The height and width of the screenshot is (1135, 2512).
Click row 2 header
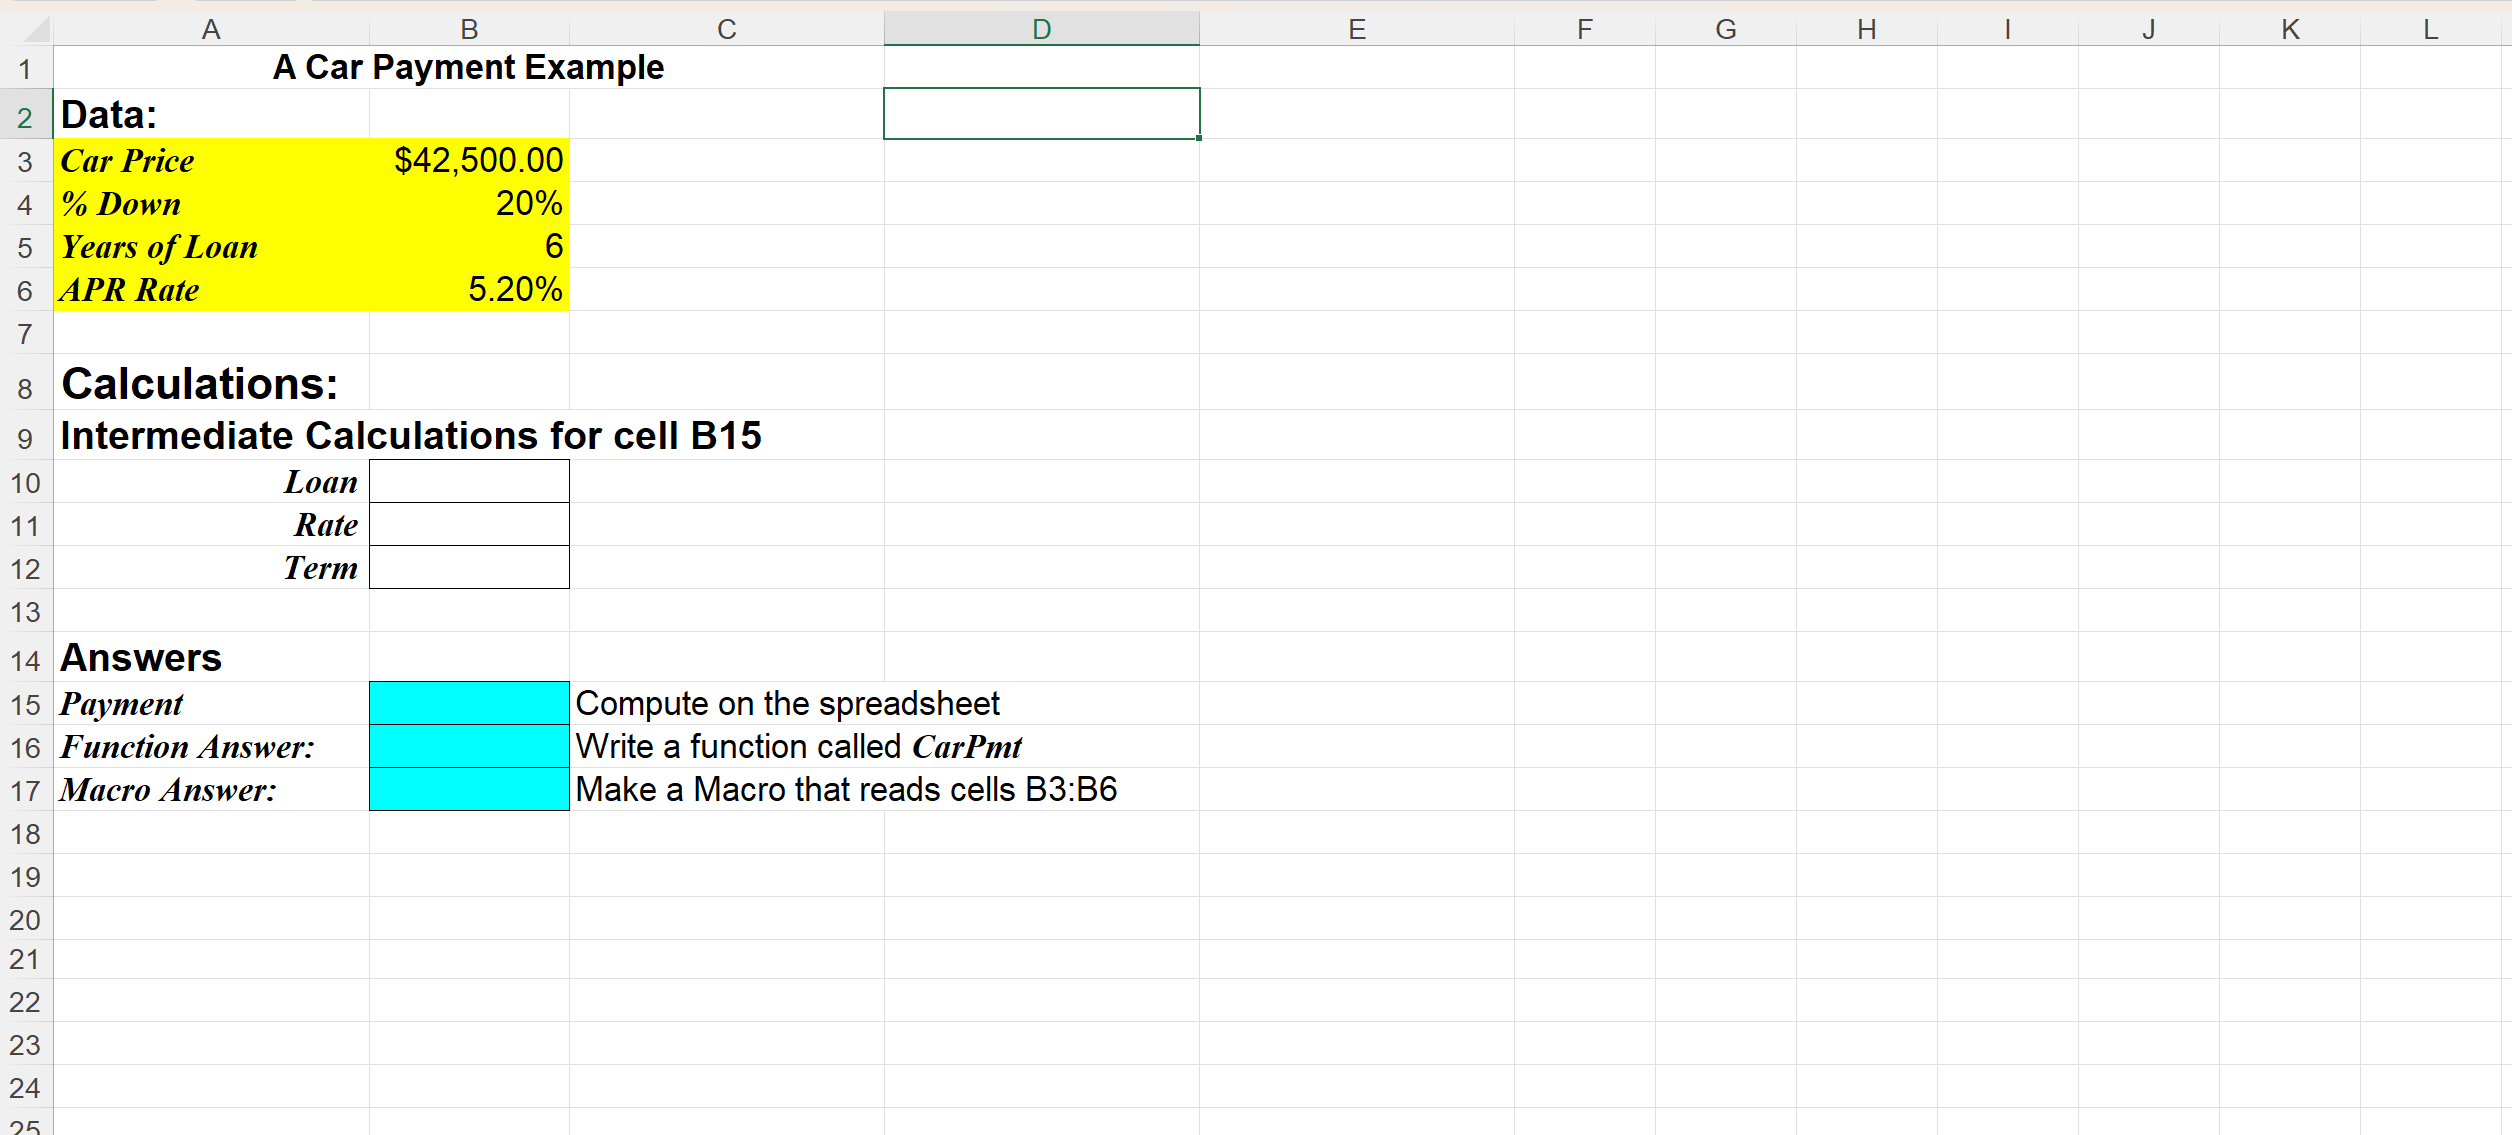tap(25, 117)
